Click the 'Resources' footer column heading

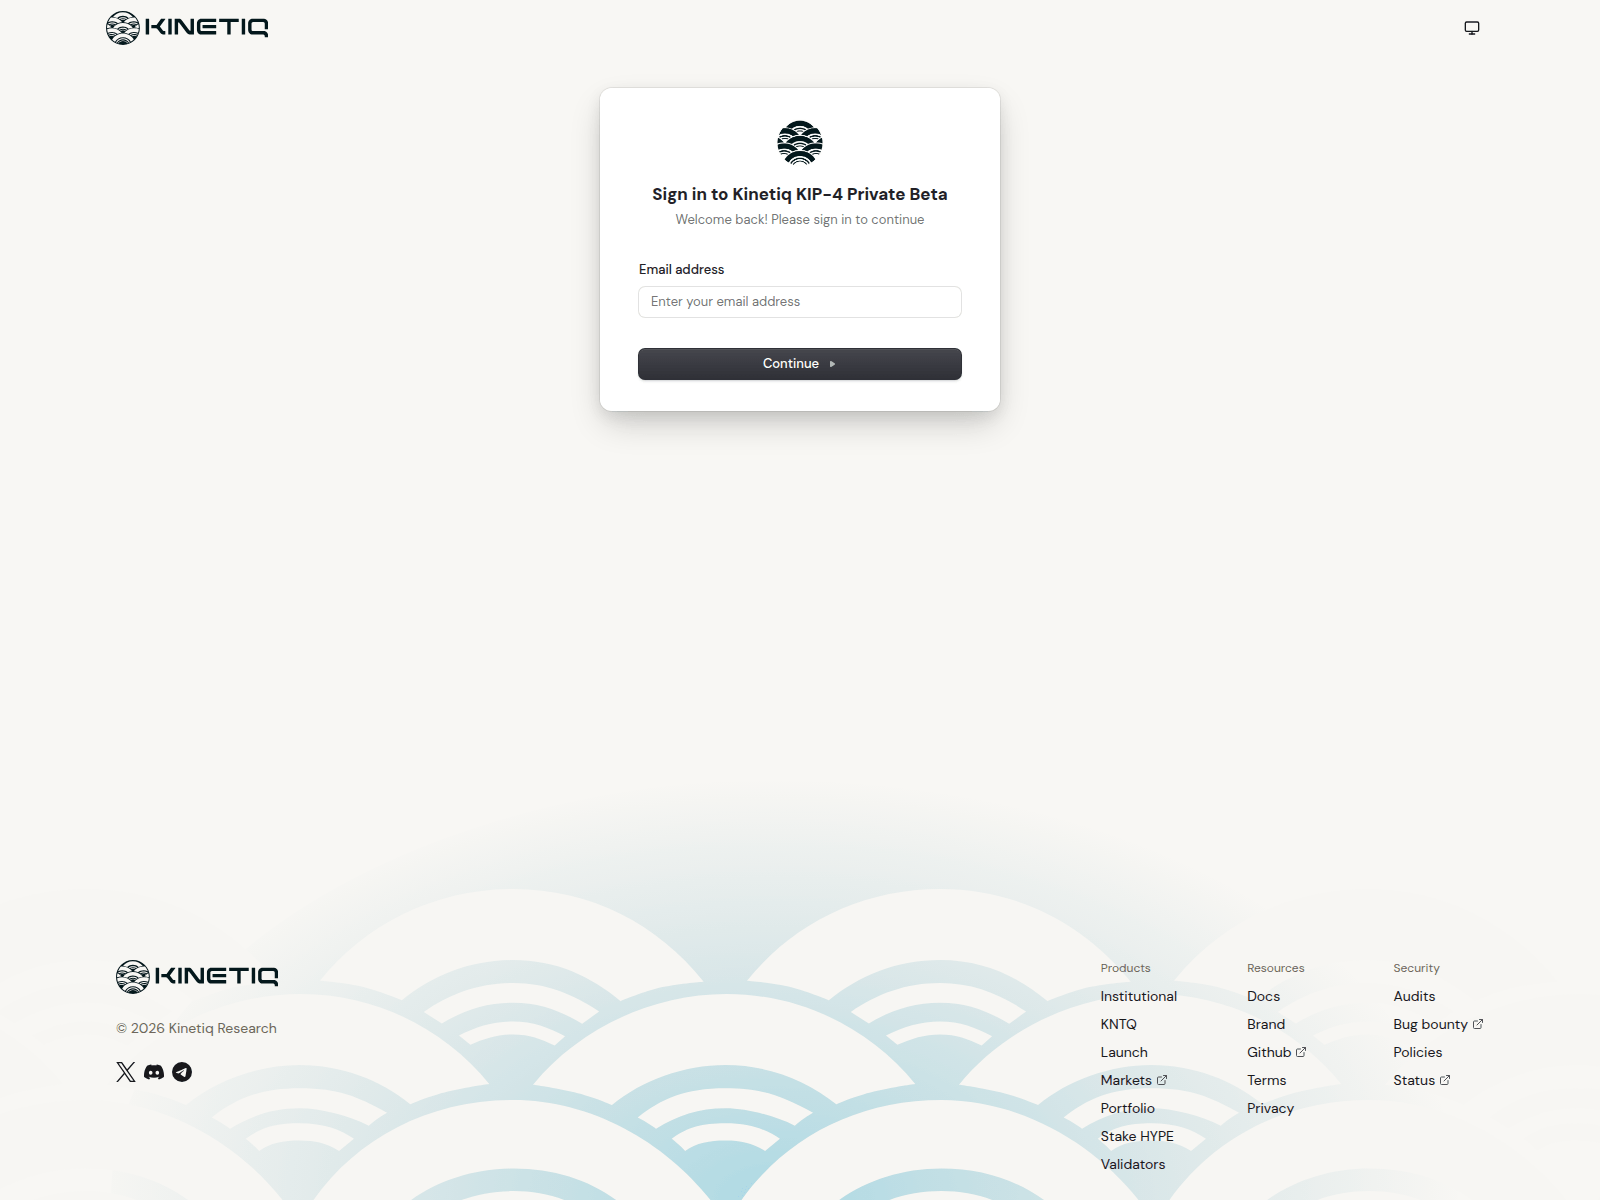tap(1276, 968)
